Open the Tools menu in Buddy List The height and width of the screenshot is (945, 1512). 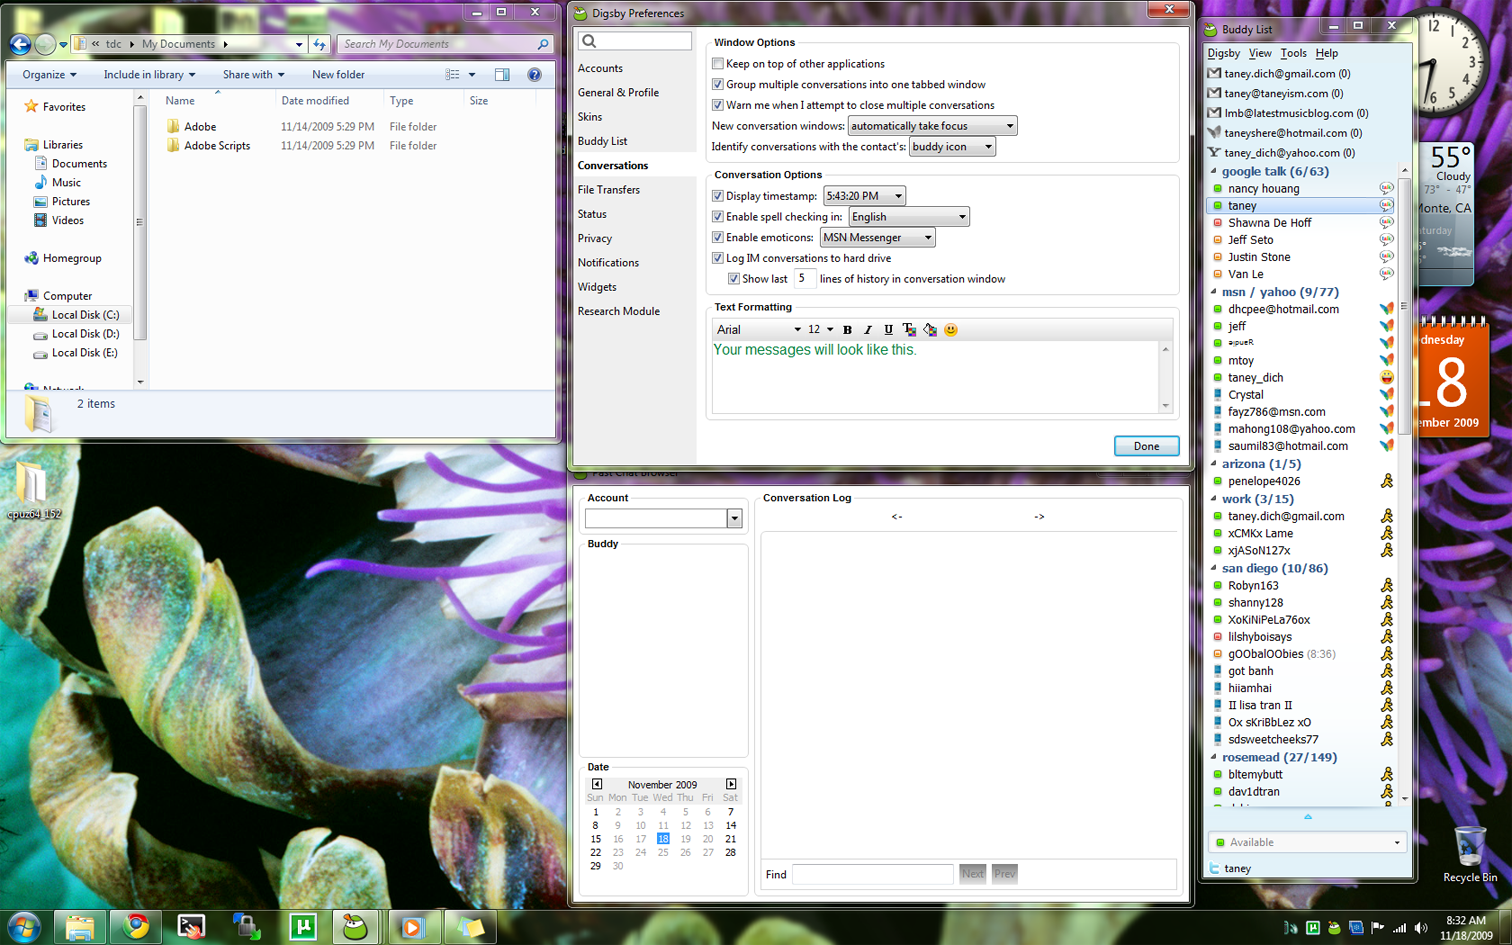point(1293,53)
